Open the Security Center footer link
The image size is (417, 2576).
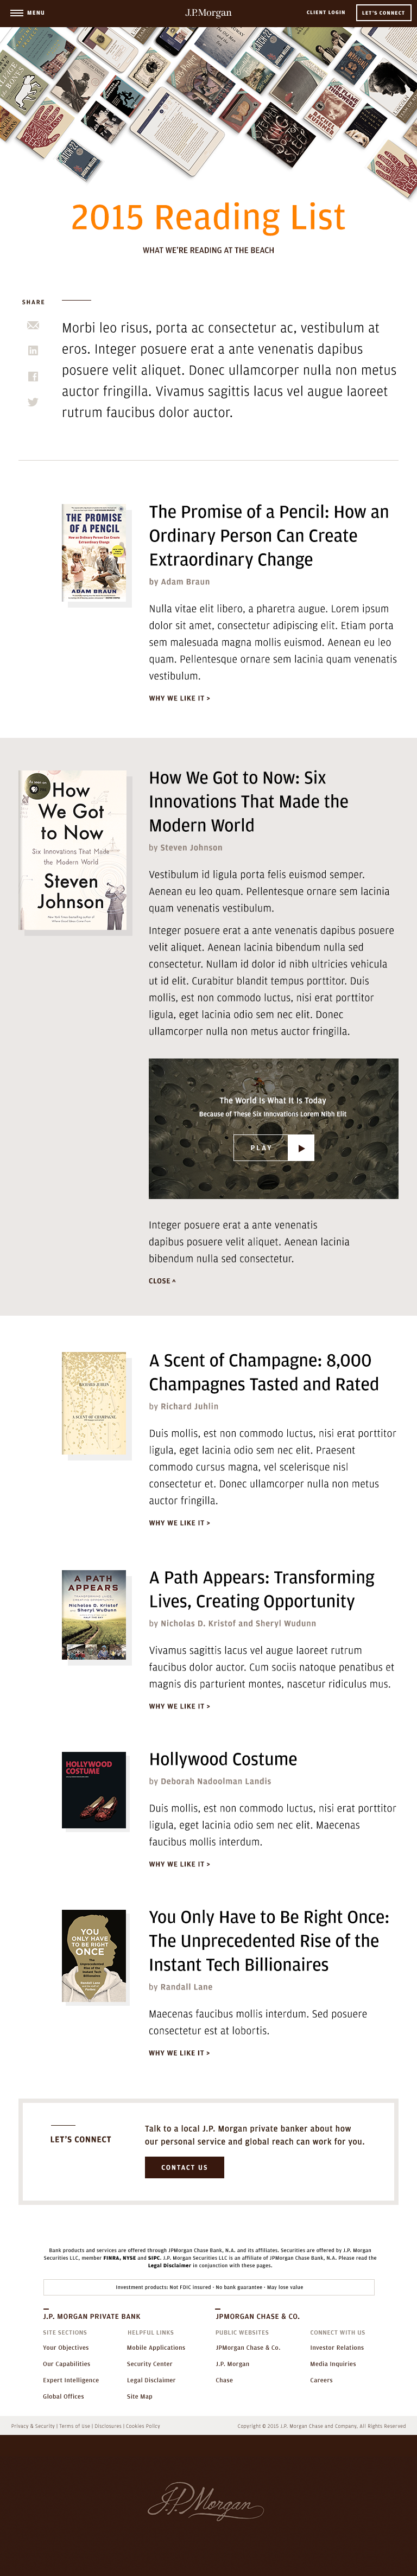pos(149,2364)
